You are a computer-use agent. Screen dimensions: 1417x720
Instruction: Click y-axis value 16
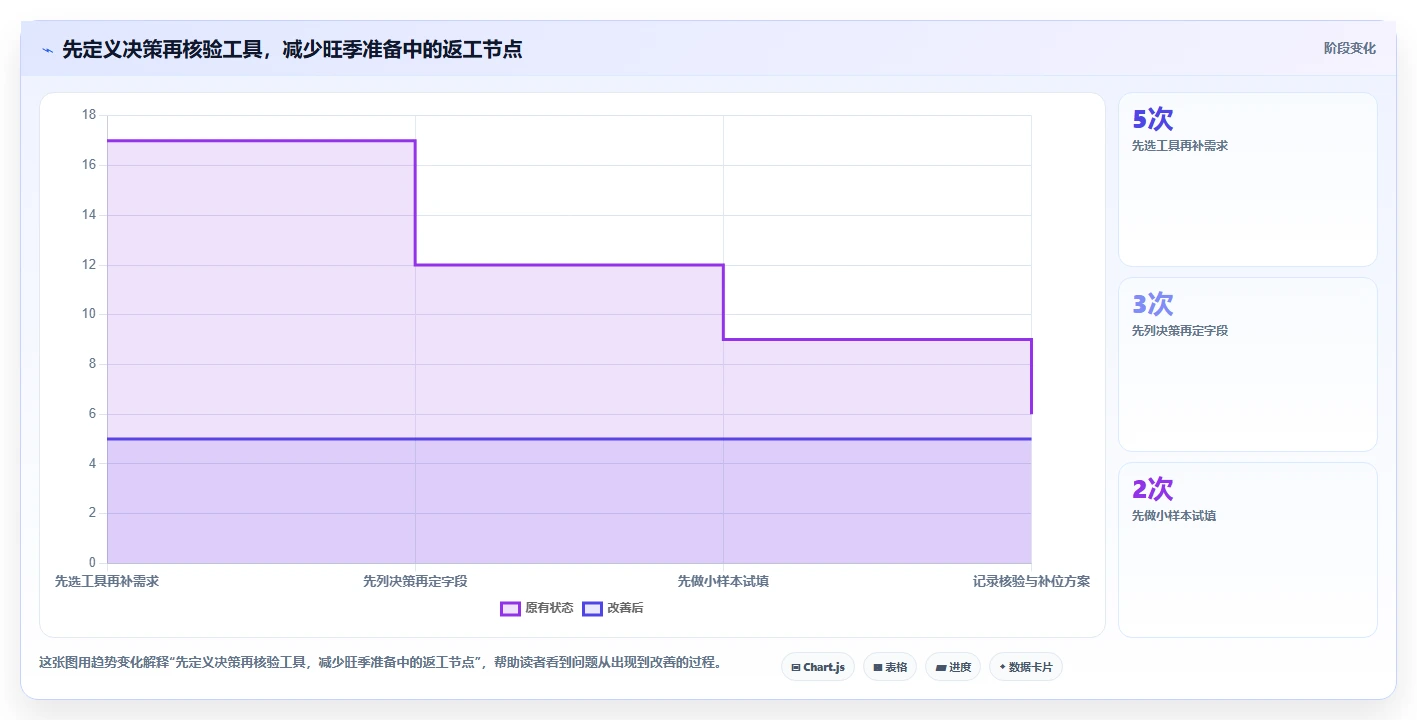coord(89,165)
